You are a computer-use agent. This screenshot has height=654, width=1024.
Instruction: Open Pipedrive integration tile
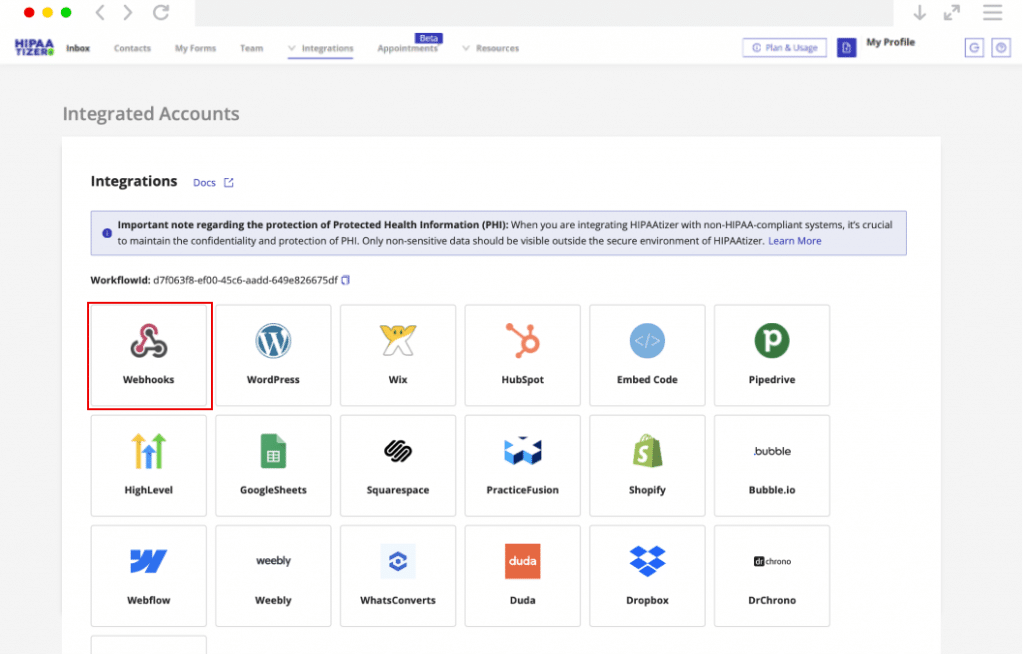(772, 355)
